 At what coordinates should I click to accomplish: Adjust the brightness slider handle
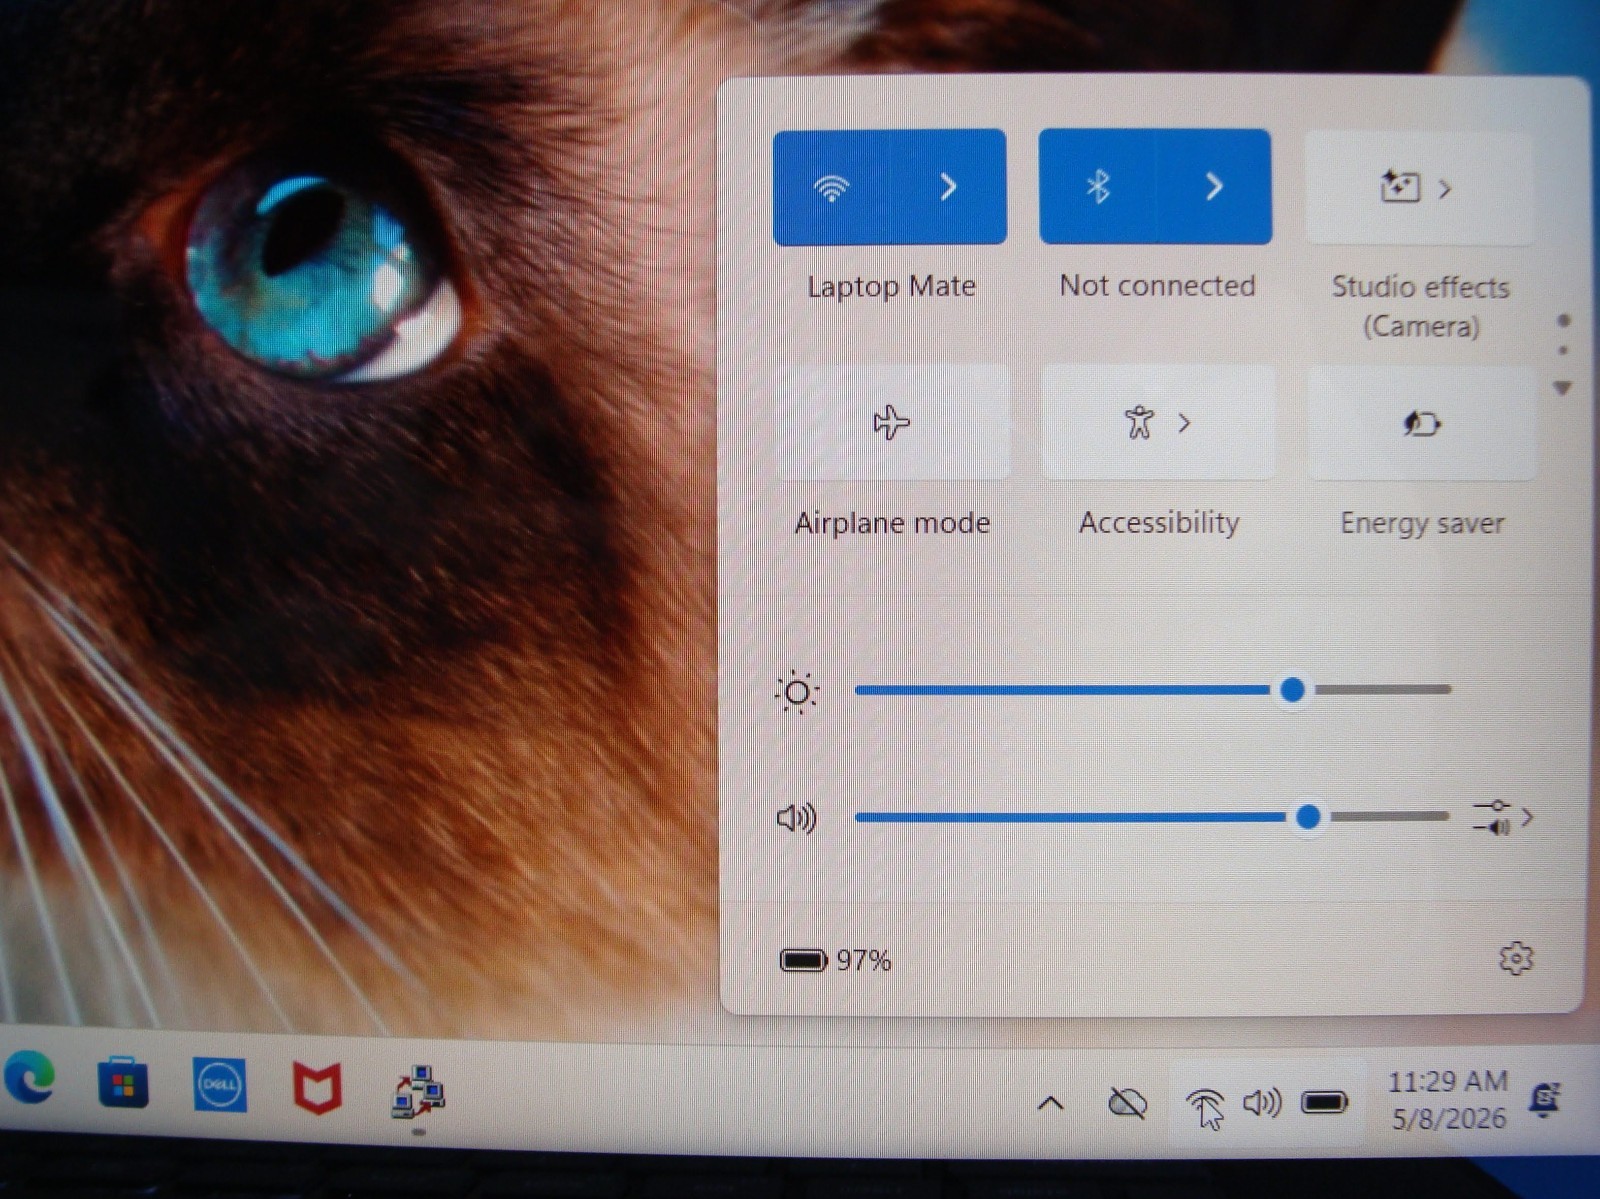click(x=1292, y=690)
